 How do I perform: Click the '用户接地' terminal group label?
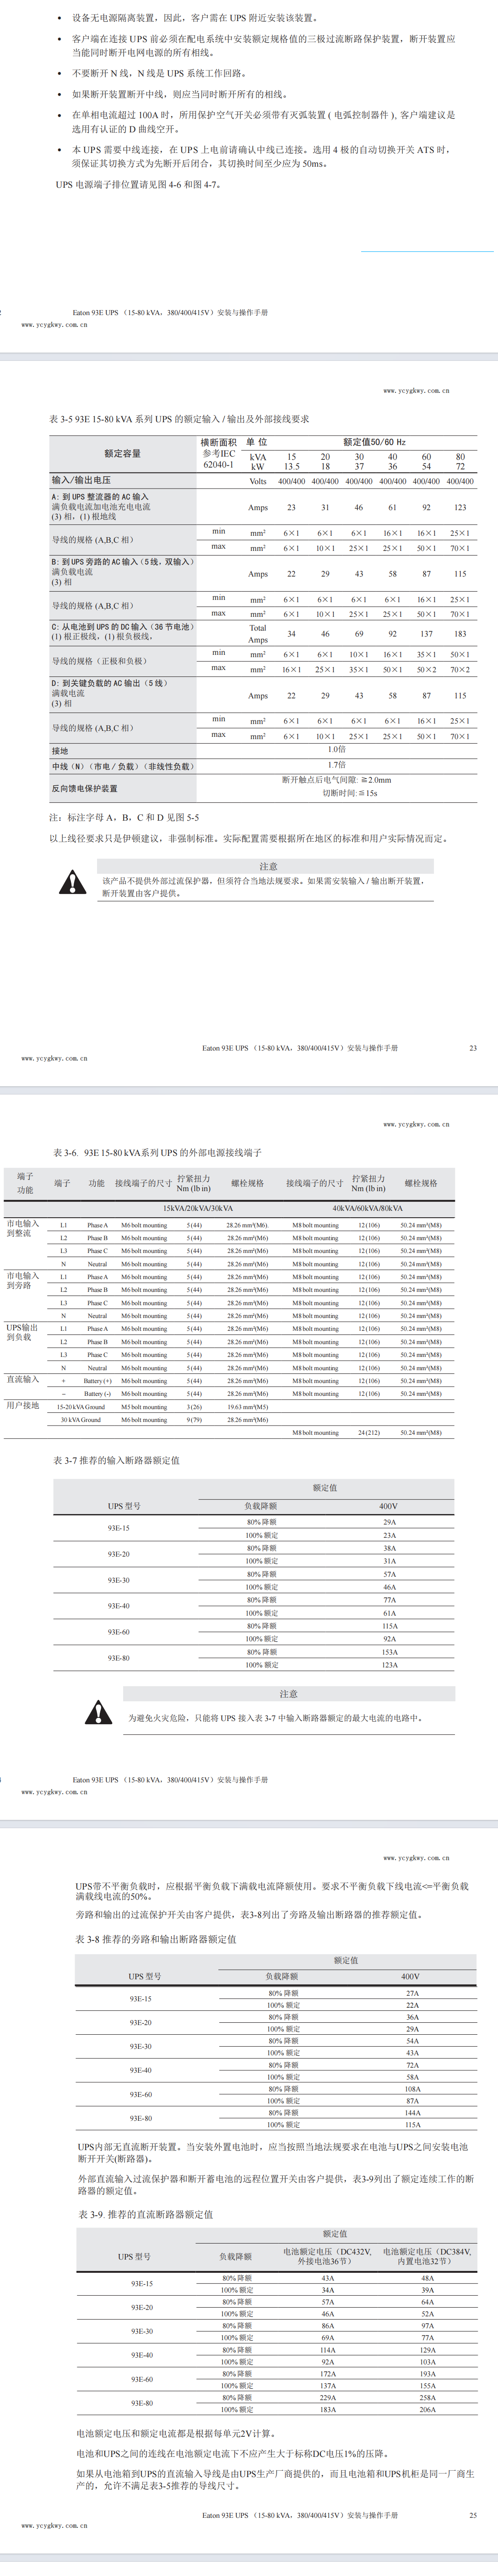click(22, 1405)
